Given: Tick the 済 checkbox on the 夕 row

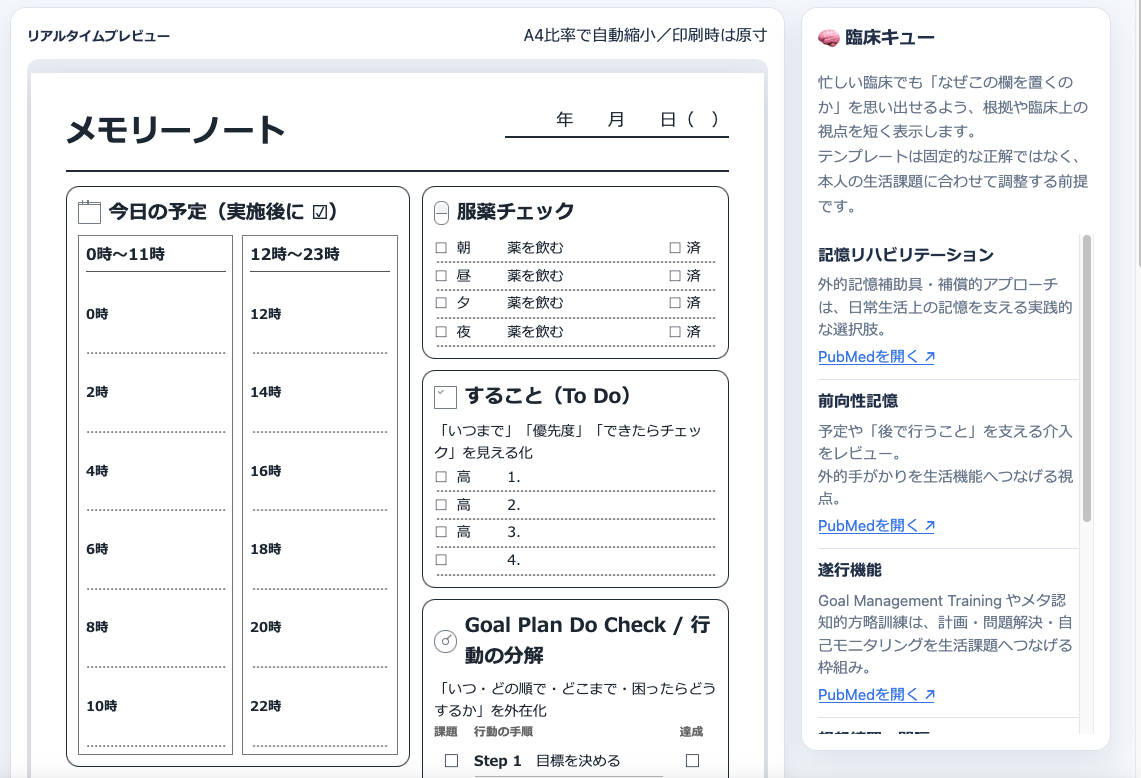Looking at the screenshot, I should coord(675,303).
